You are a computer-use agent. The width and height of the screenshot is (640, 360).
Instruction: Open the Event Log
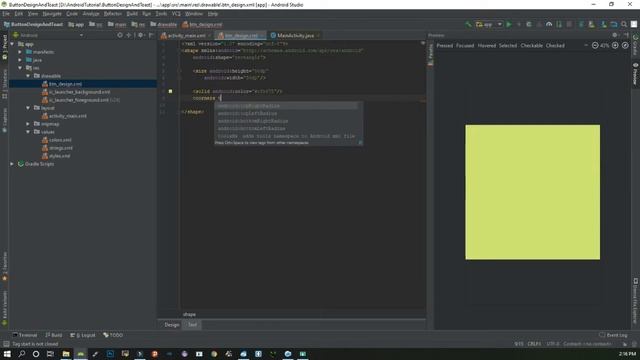613,335
